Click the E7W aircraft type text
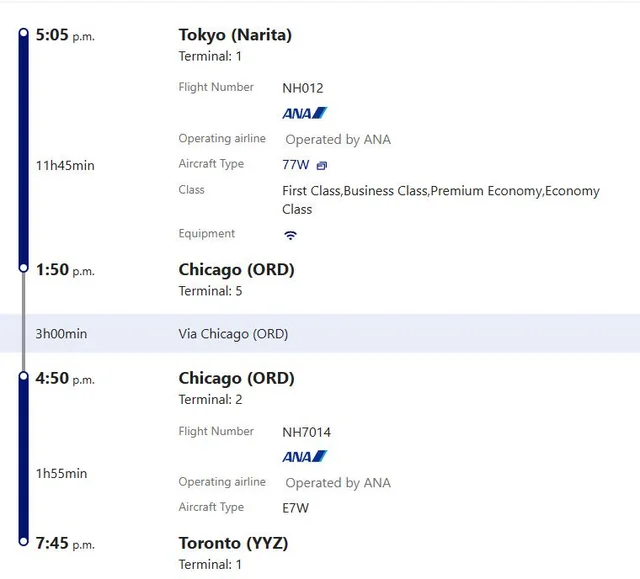Image resolution: width=640 pixels, height=579 pixels. pos(296,508)
